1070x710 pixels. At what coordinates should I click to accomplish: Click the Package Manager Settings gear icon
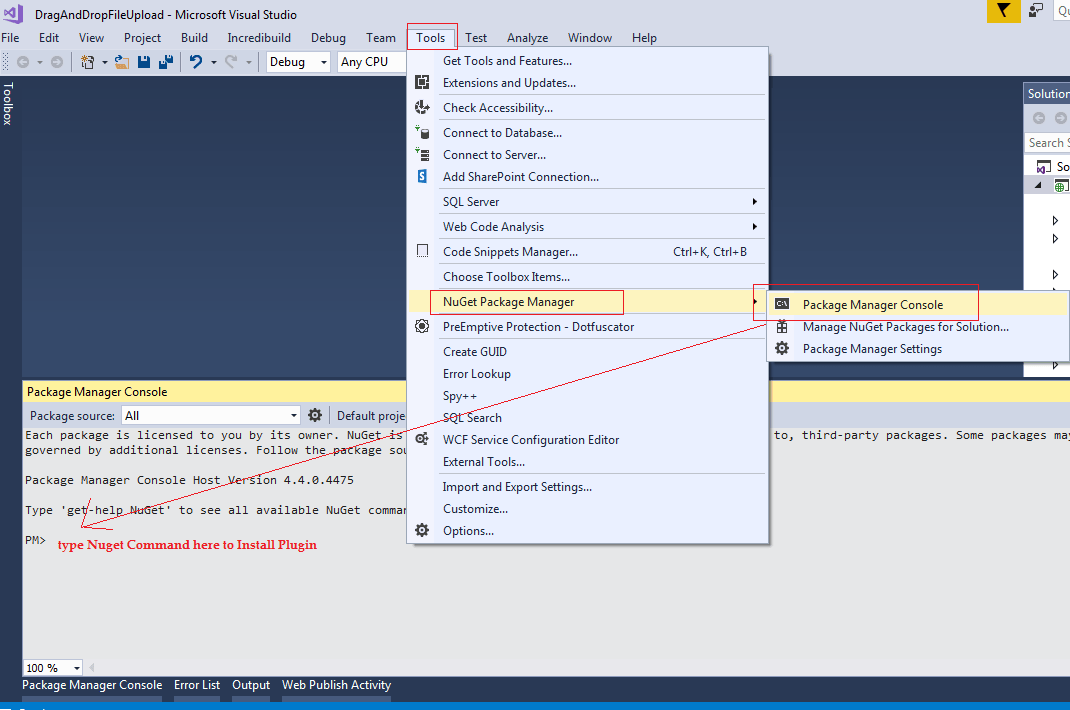click(780, 348)
